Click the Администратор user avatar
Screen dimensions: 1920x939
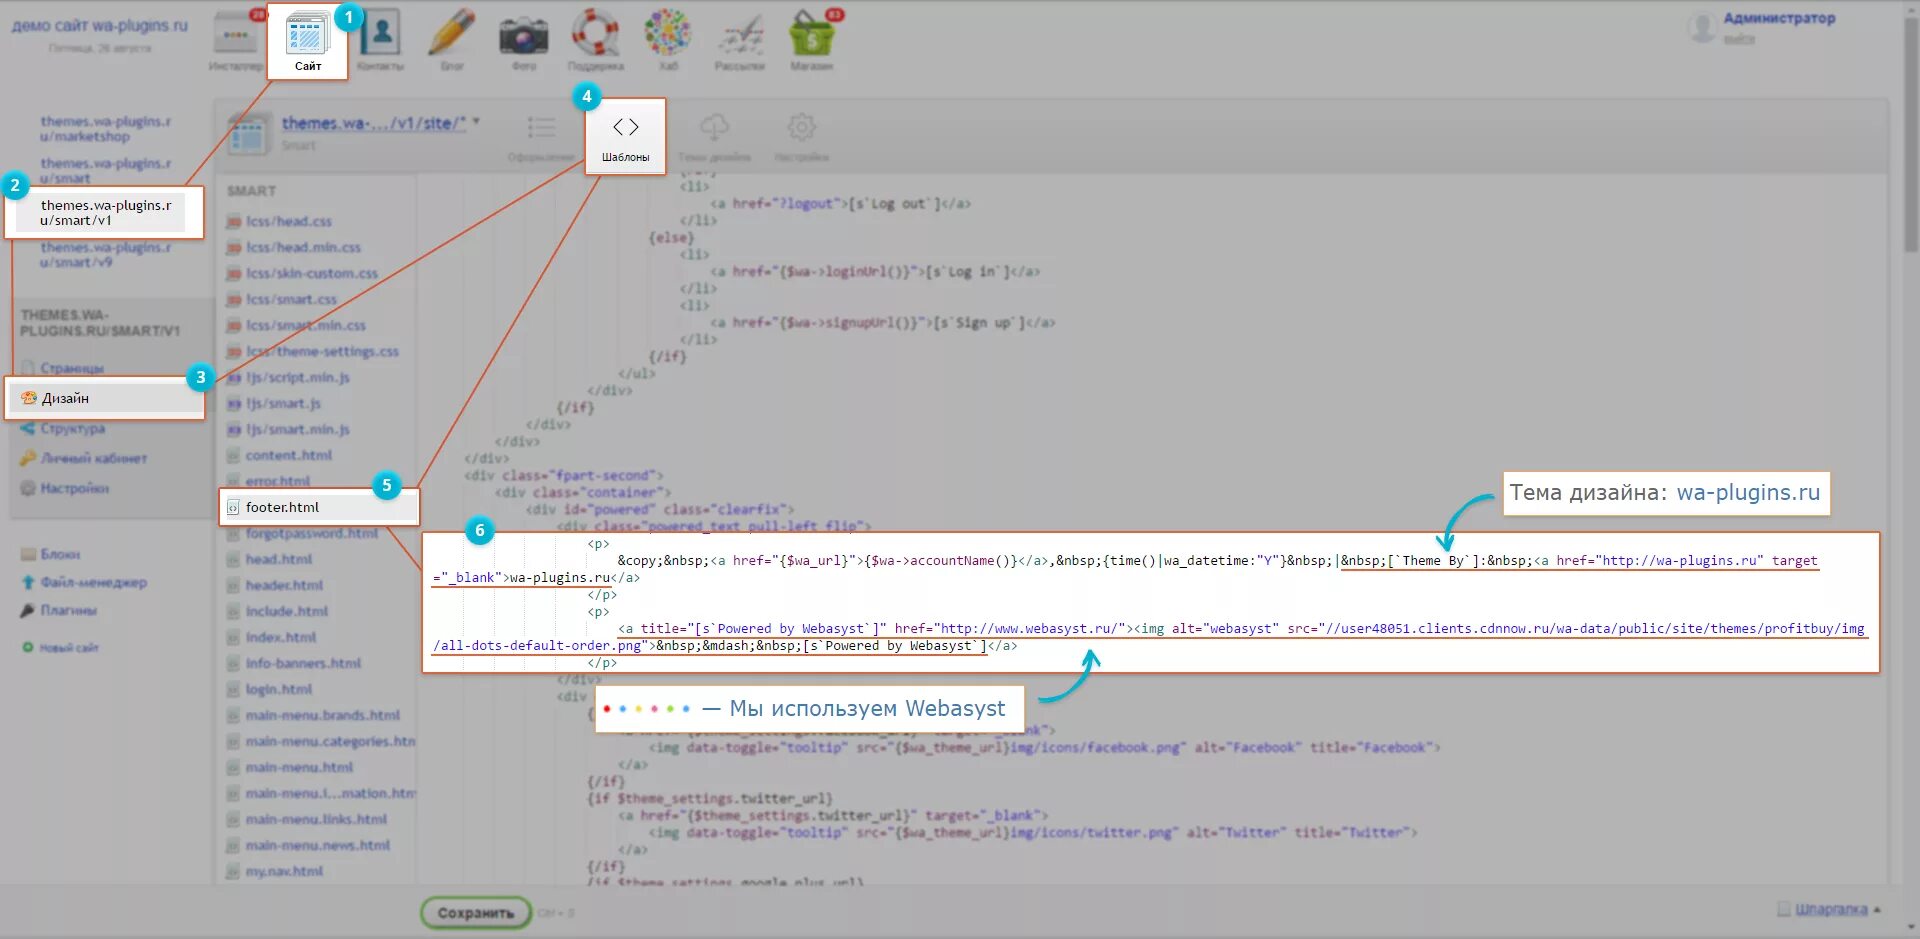(x=1701, y=27)
